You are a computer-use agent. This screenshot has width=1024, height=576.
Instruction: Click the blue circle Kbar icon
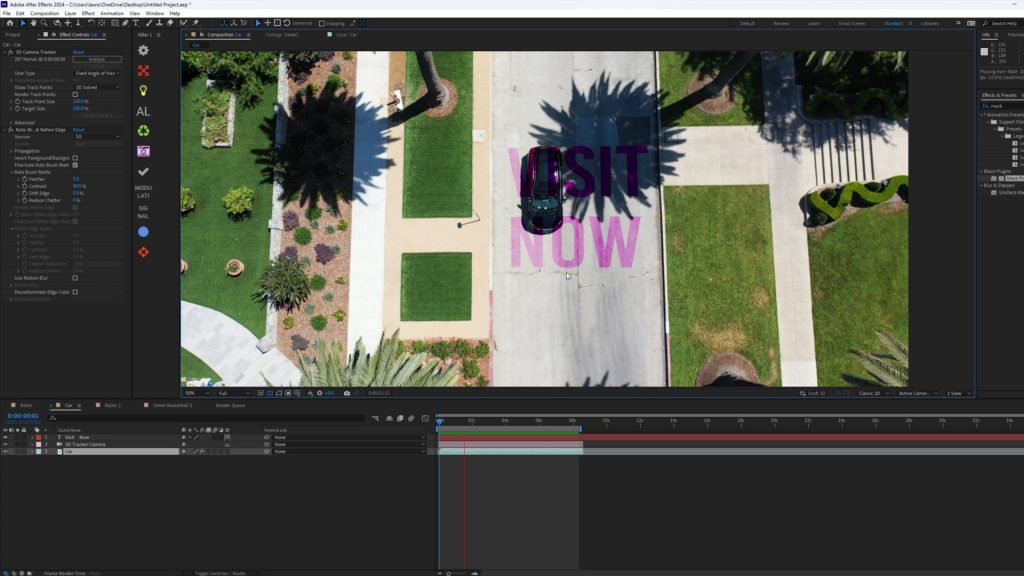[143, 232]
